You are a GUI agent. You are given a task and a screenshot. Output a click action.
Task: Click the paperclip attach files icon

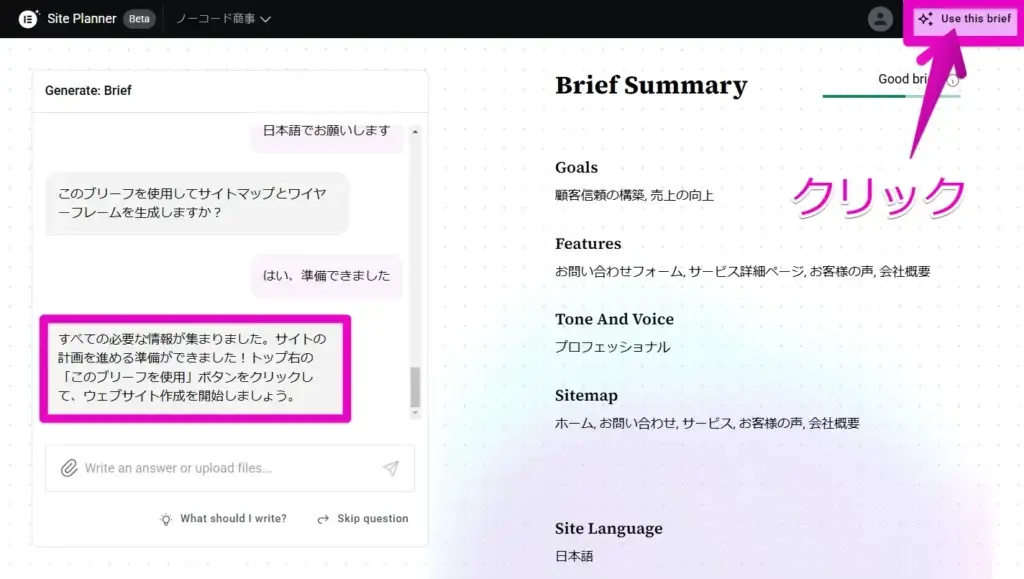(x=69, y=468)
